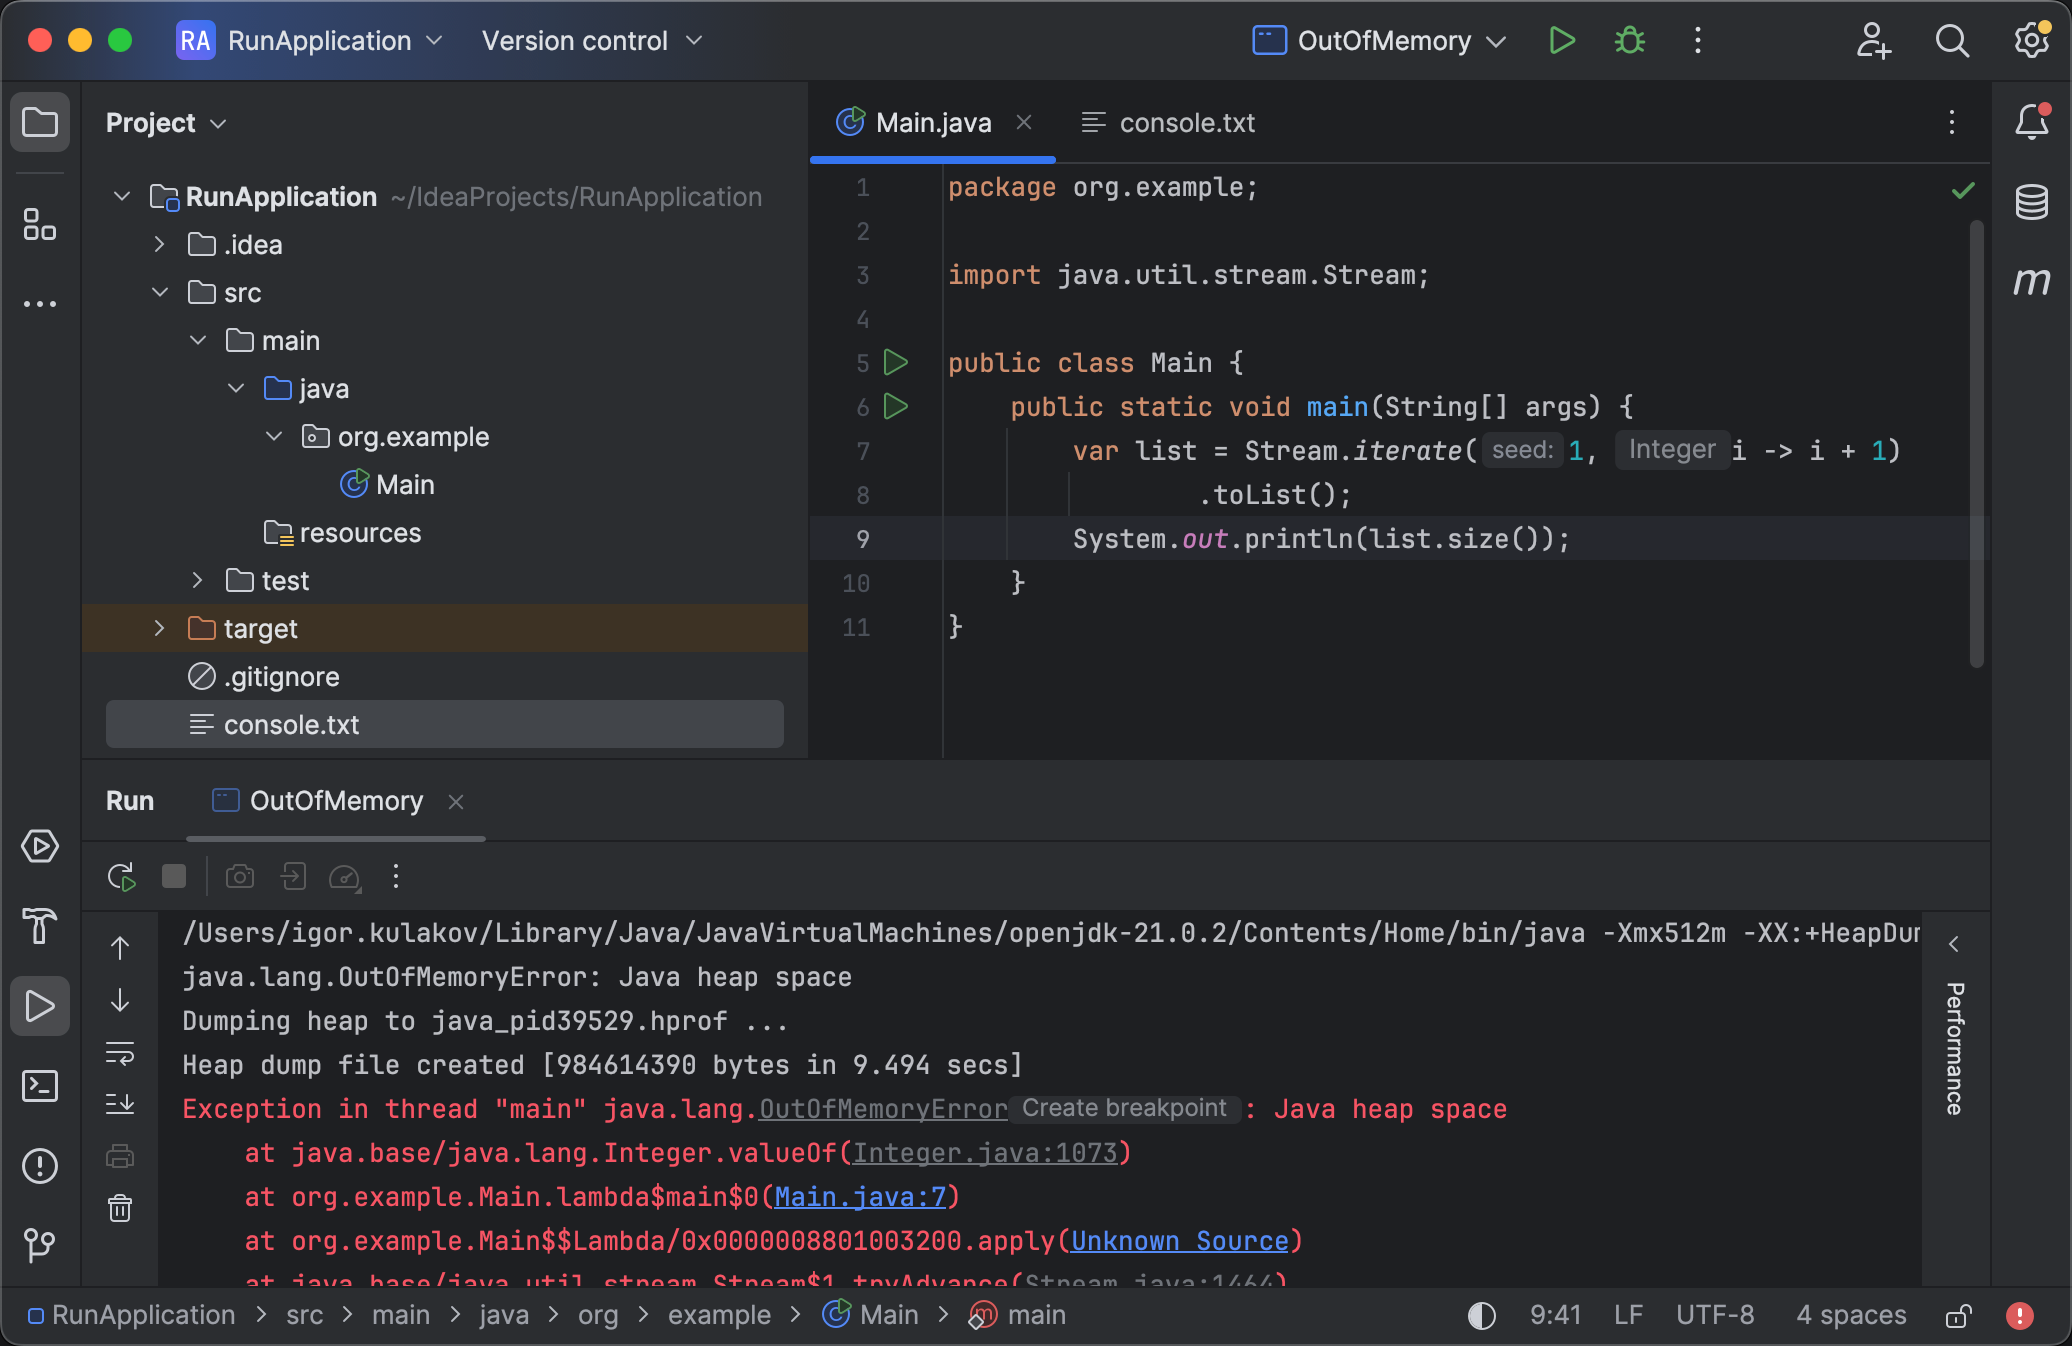The image size is (2072, 1346).
Task: Click the Create breakpoint button
Action: [x=1124, y=1108]
